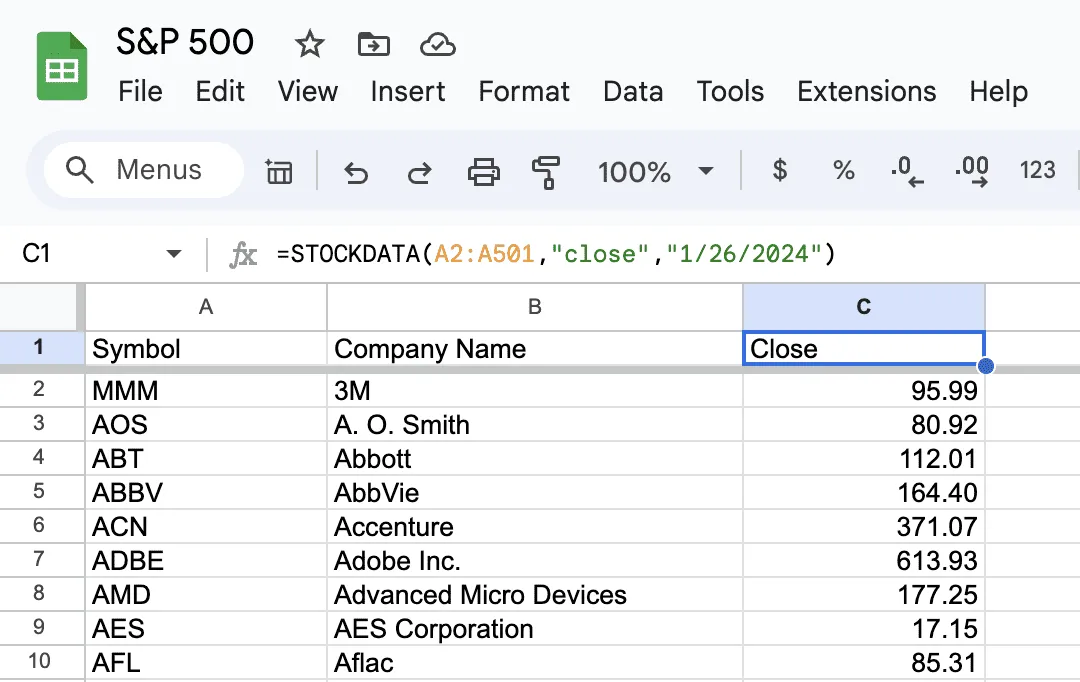The height and width of the screenshot is (682, 1080).
Task: Select the 613.93 close price cell
Action: click(x=864, y=560)
